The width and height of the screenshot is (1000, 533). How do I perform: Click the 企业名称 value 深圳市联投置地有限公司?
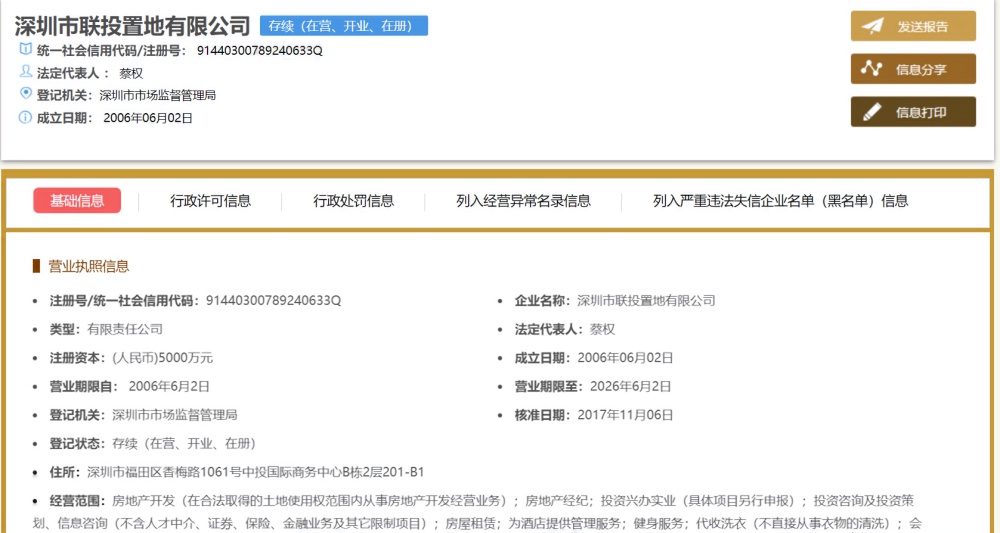tap(647, 300)
